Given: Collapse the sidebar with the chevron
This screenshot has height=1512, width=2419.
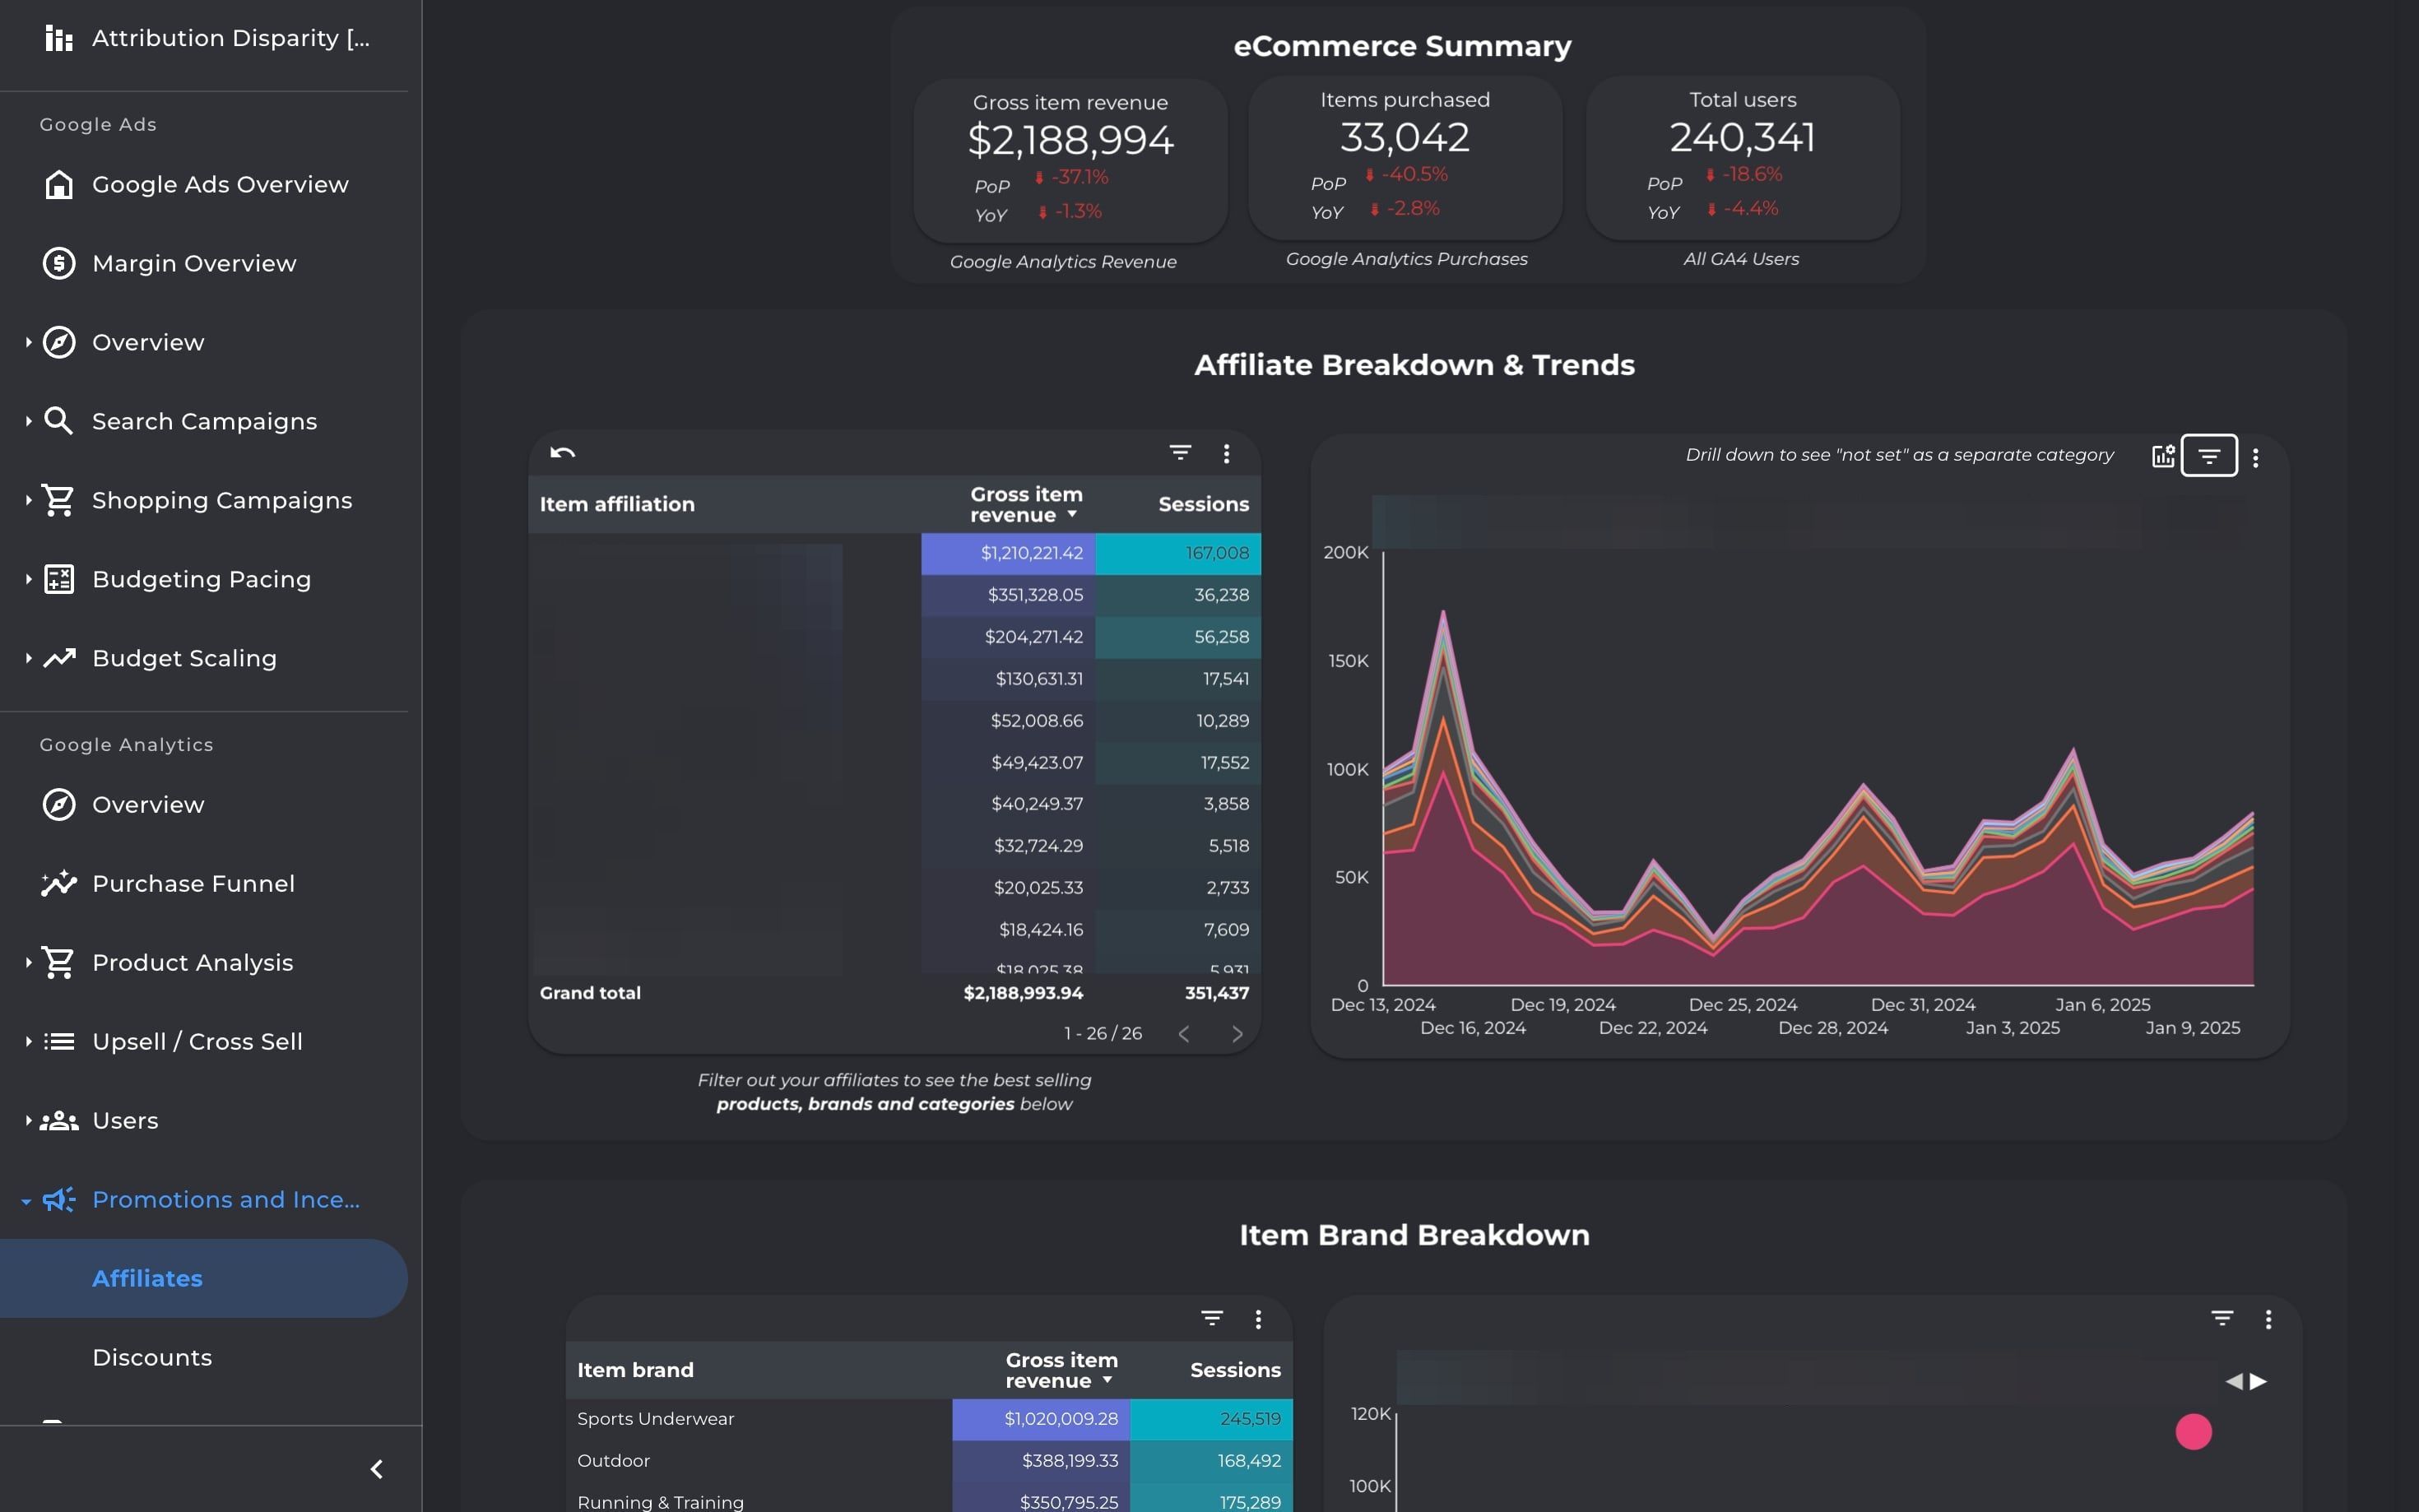Looking at the screenshot, I should [377, 1469].
